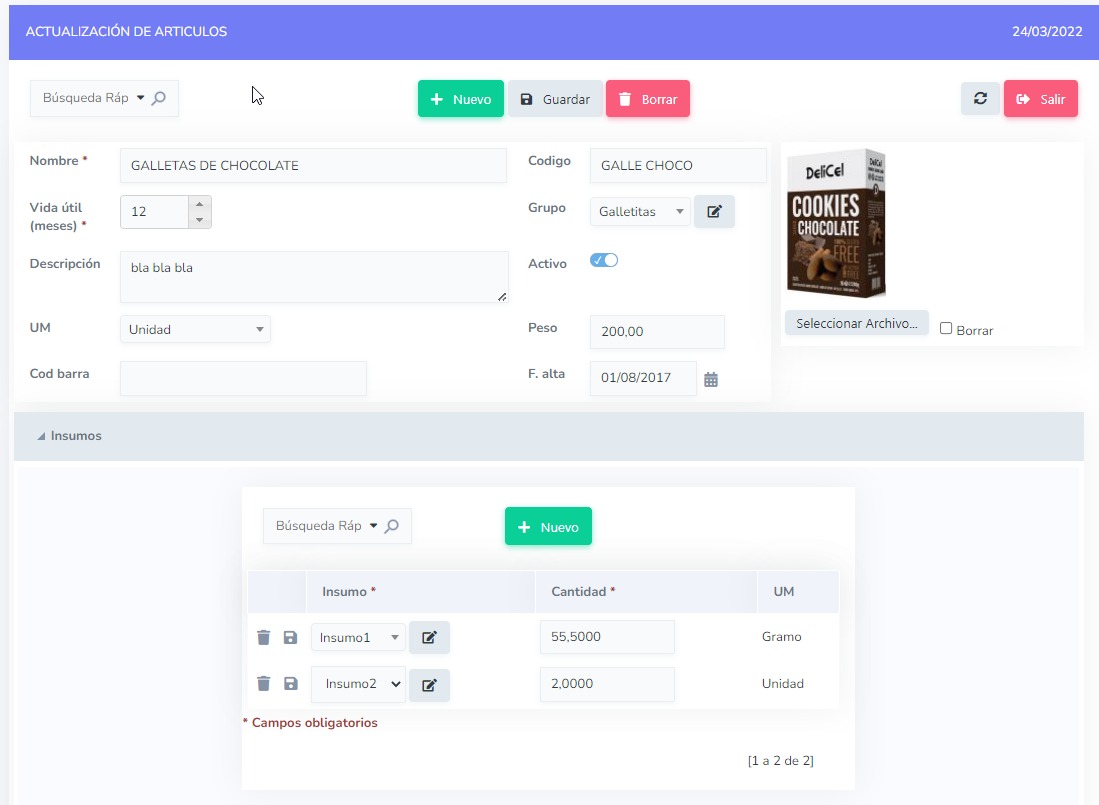Image resolution: width=1099 pixels, height=805 pixels.
Task: Click the Cod barra input field
Action: [x=243, y=378]
